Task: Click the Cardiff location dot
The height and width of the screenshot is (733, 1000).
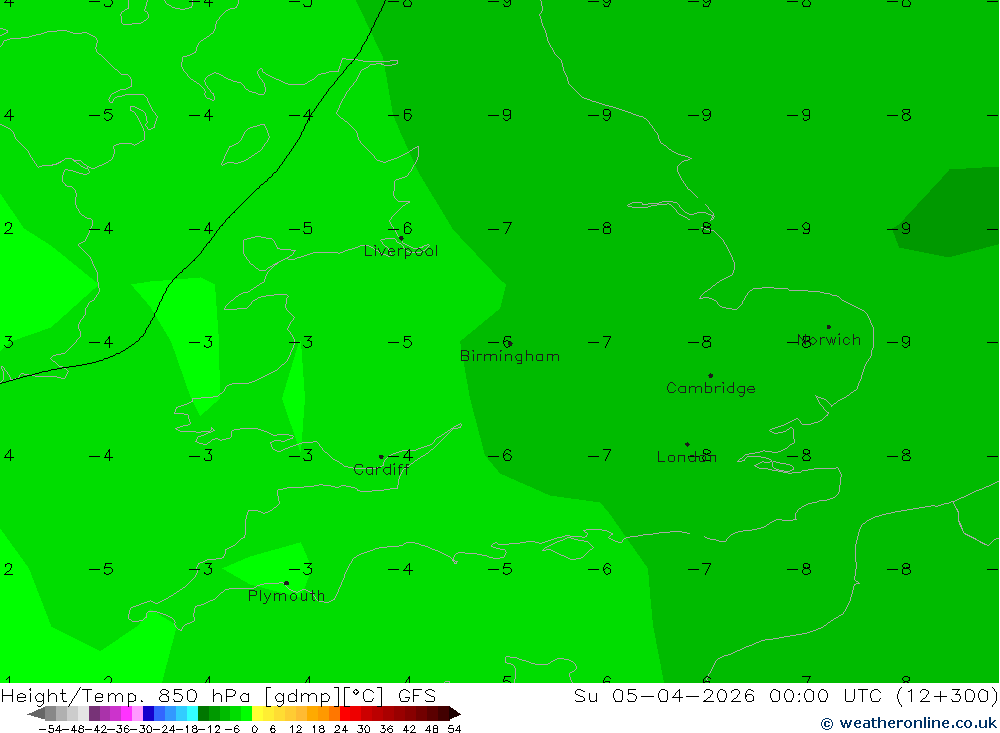Action: (381, 457)
